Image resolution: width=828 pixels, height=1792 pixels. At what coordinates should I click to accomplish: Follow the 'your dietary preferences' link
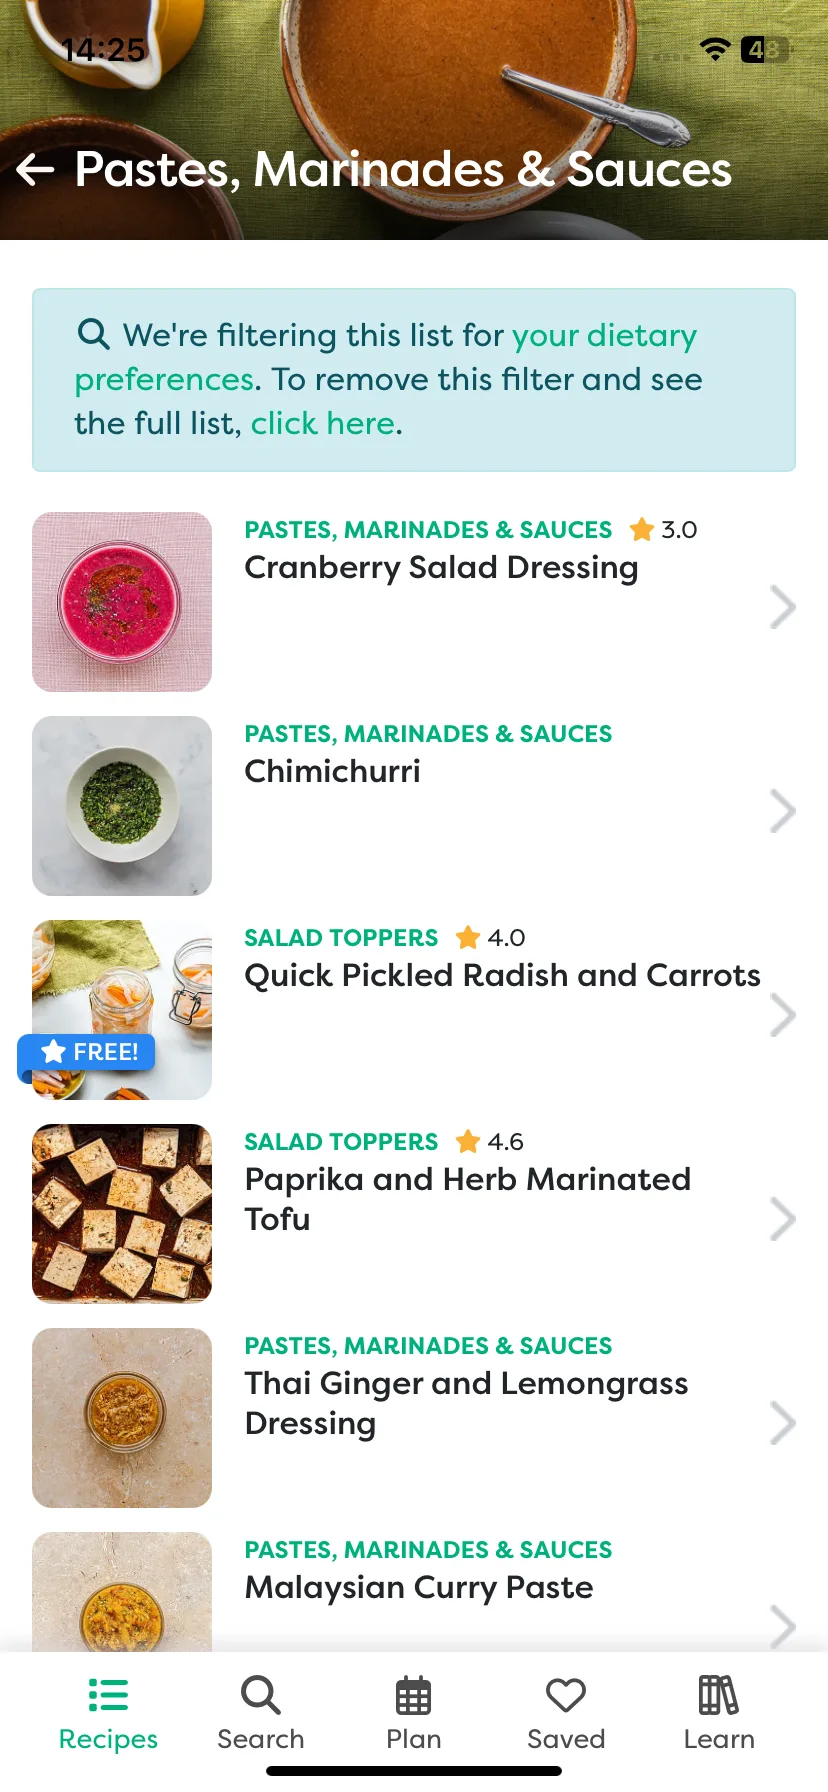click(386, 357)
